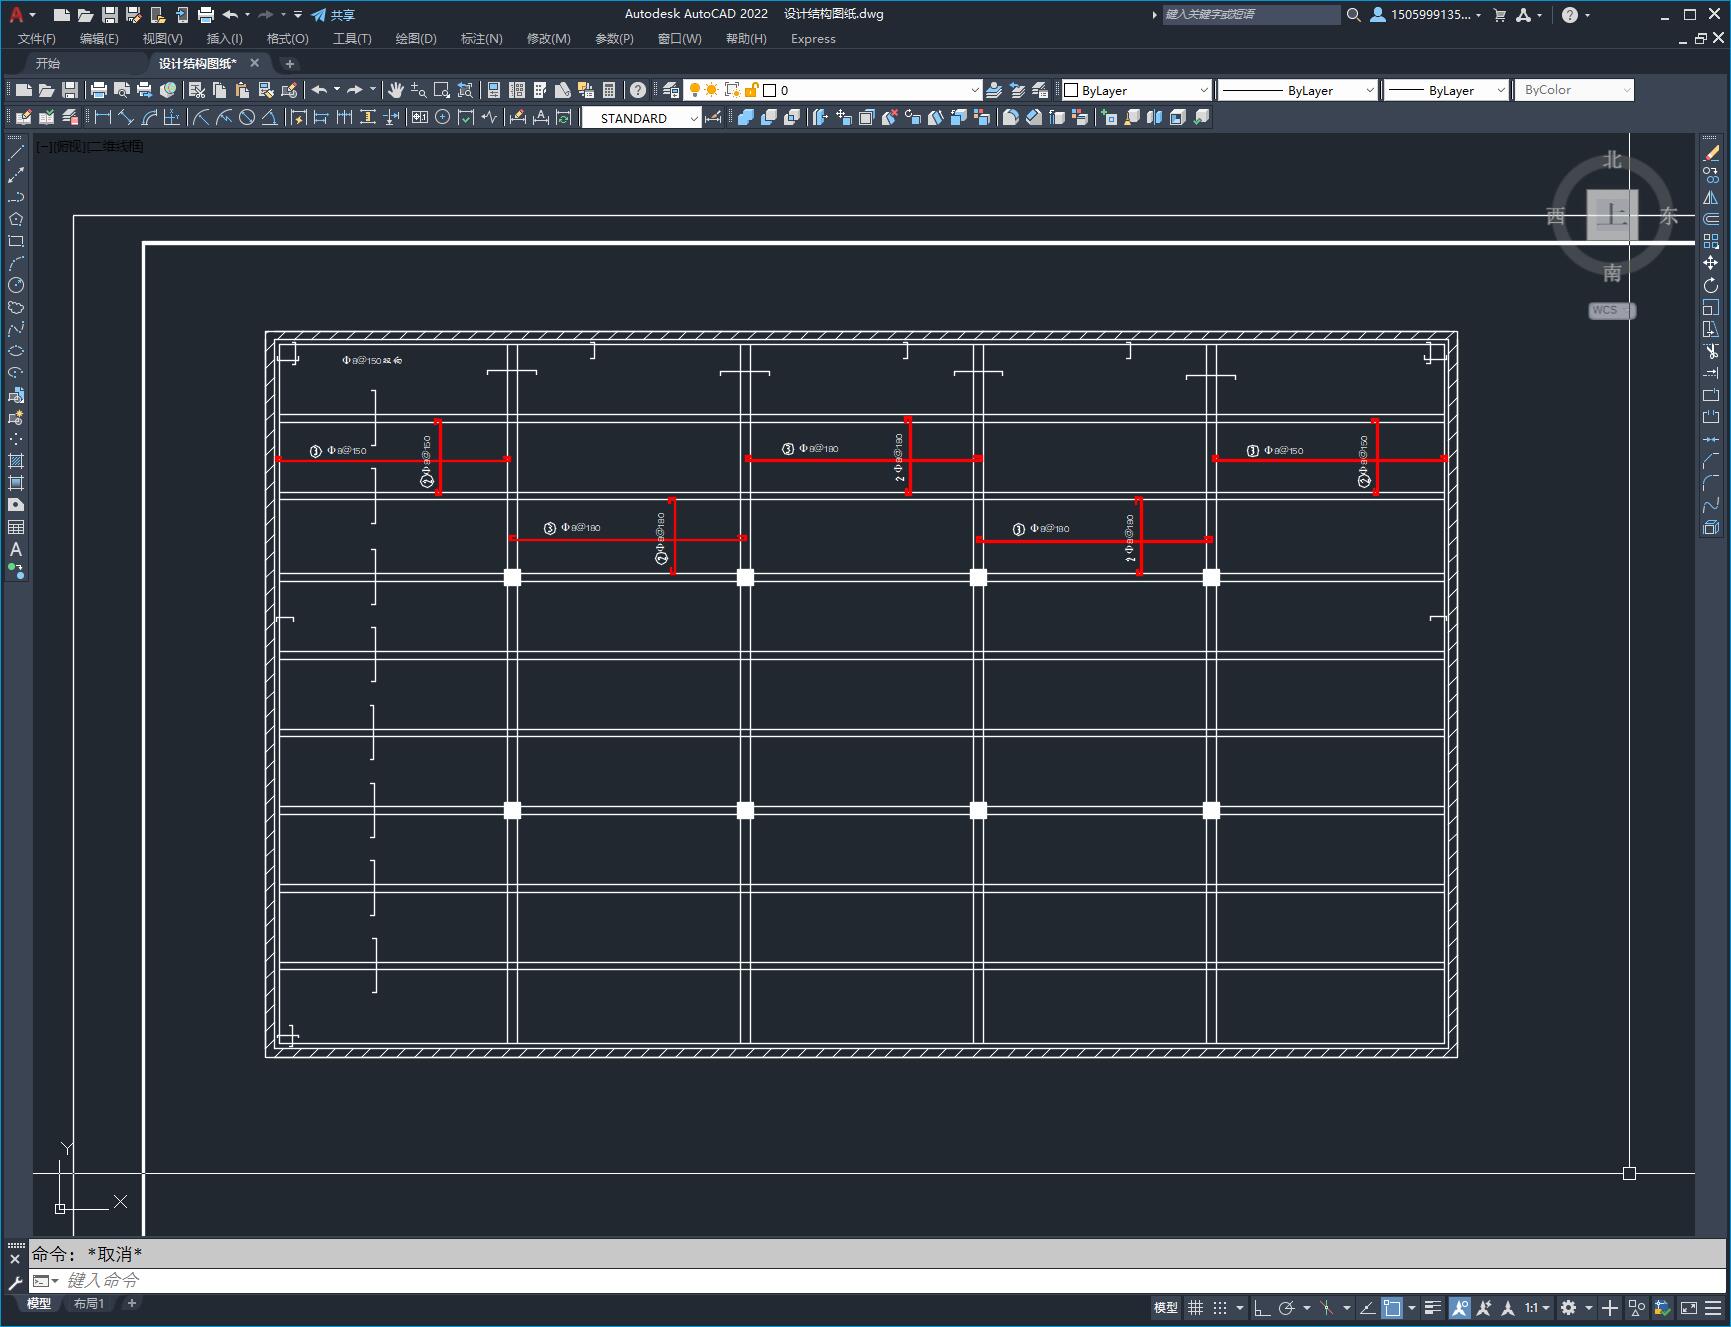Activate the Pan hand tool
The image size is (1731, 1327).
396,90
